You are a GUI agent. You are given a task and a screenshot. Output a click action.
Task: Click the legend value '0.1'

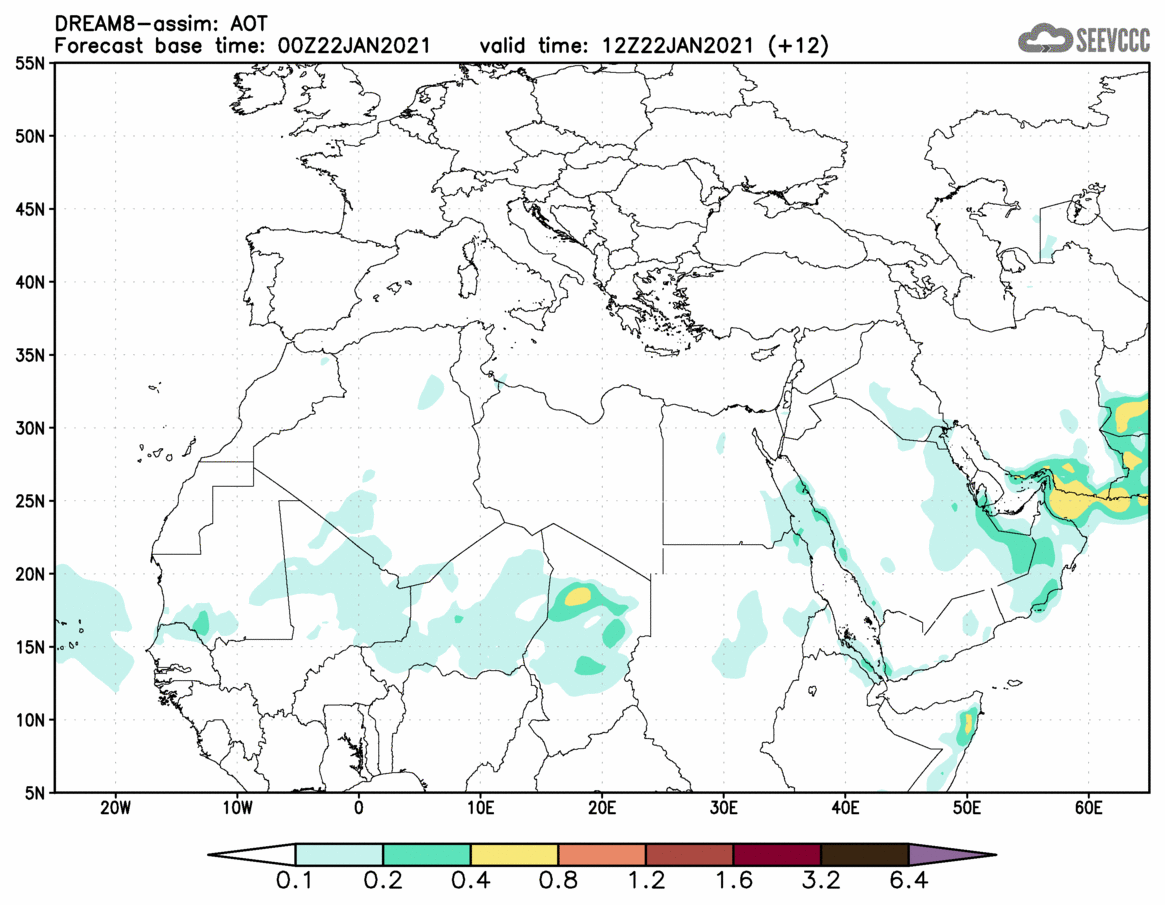coord(295,881)
